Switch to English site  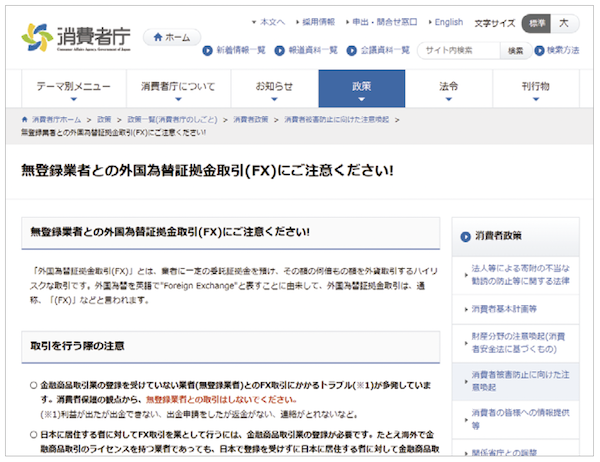click(x=448, y=22)
